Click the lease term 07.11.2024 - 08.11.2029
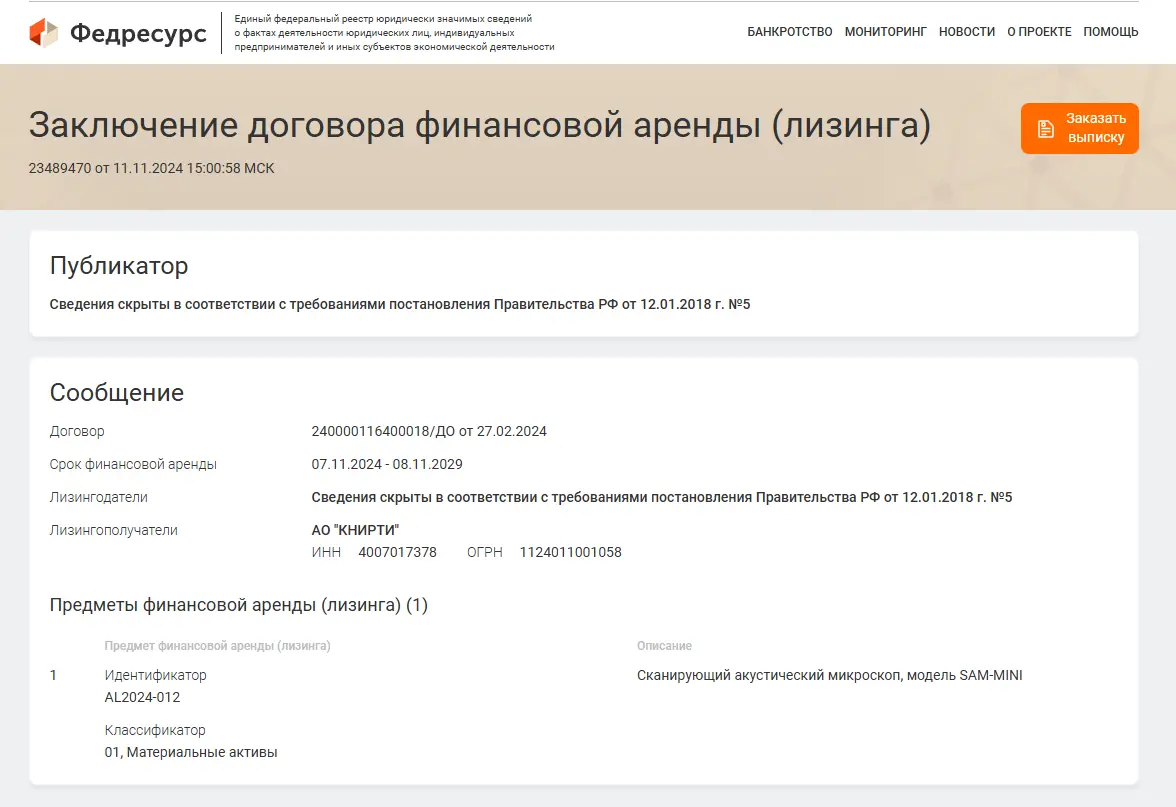Screen dimensions: 1176x807 387,464
